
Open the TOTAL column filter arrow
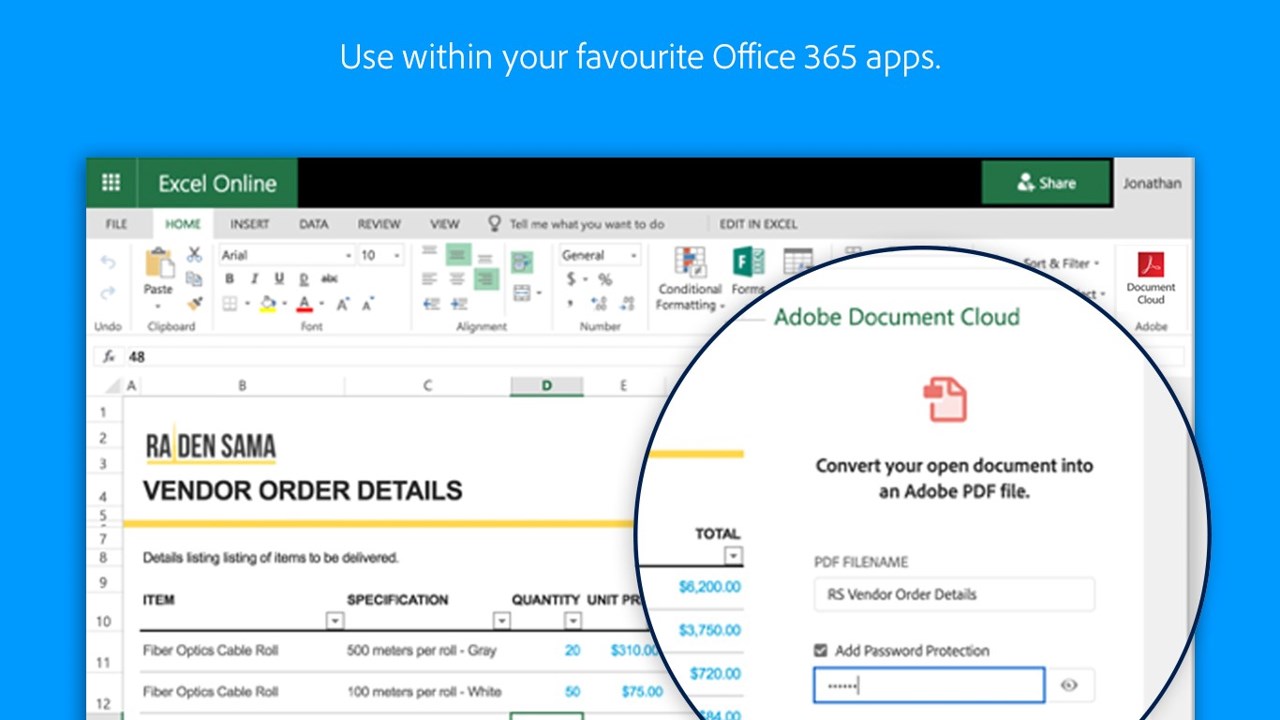point(734,556)
